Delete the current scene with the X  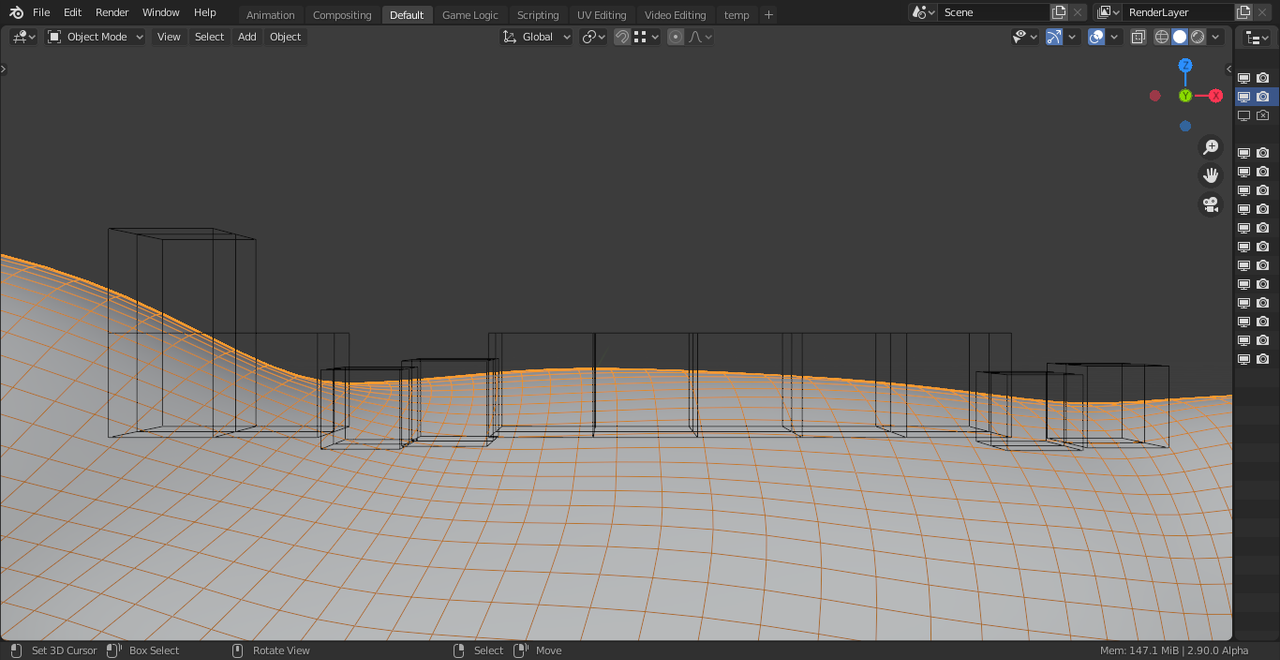tap(1077, 12)
